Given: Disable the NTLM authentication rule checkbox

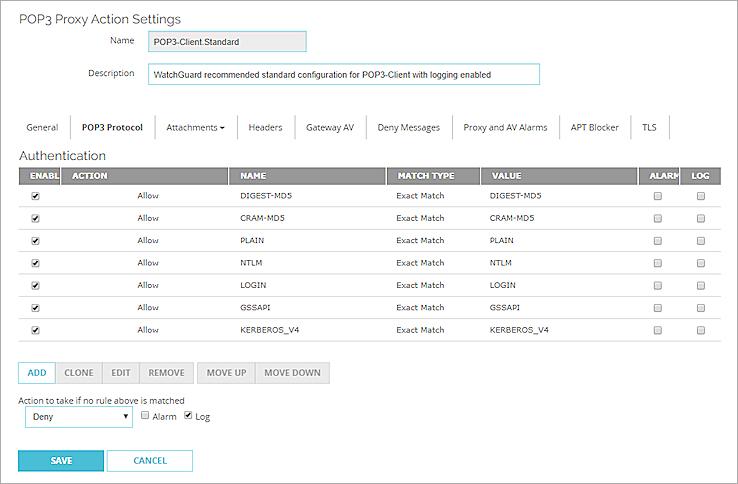Looking at the screenshot, I should tap(37, 263).
